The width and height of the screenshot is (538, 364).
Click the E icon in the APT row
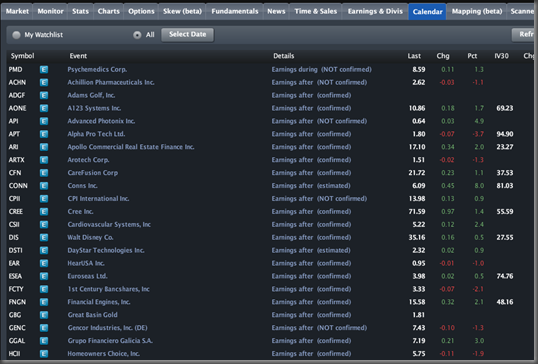(44, 134)
